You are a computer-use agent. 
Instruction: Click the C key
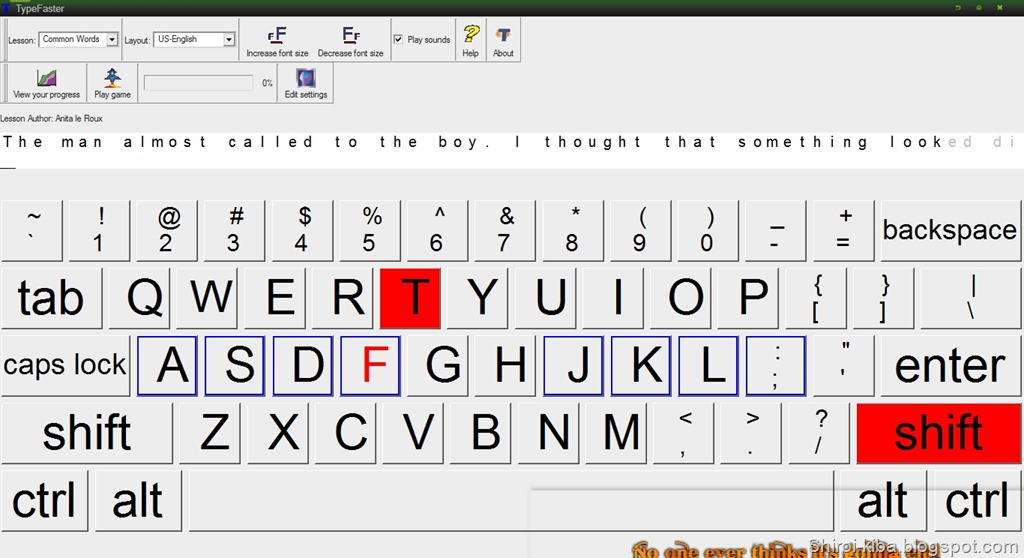pos(345,433)
